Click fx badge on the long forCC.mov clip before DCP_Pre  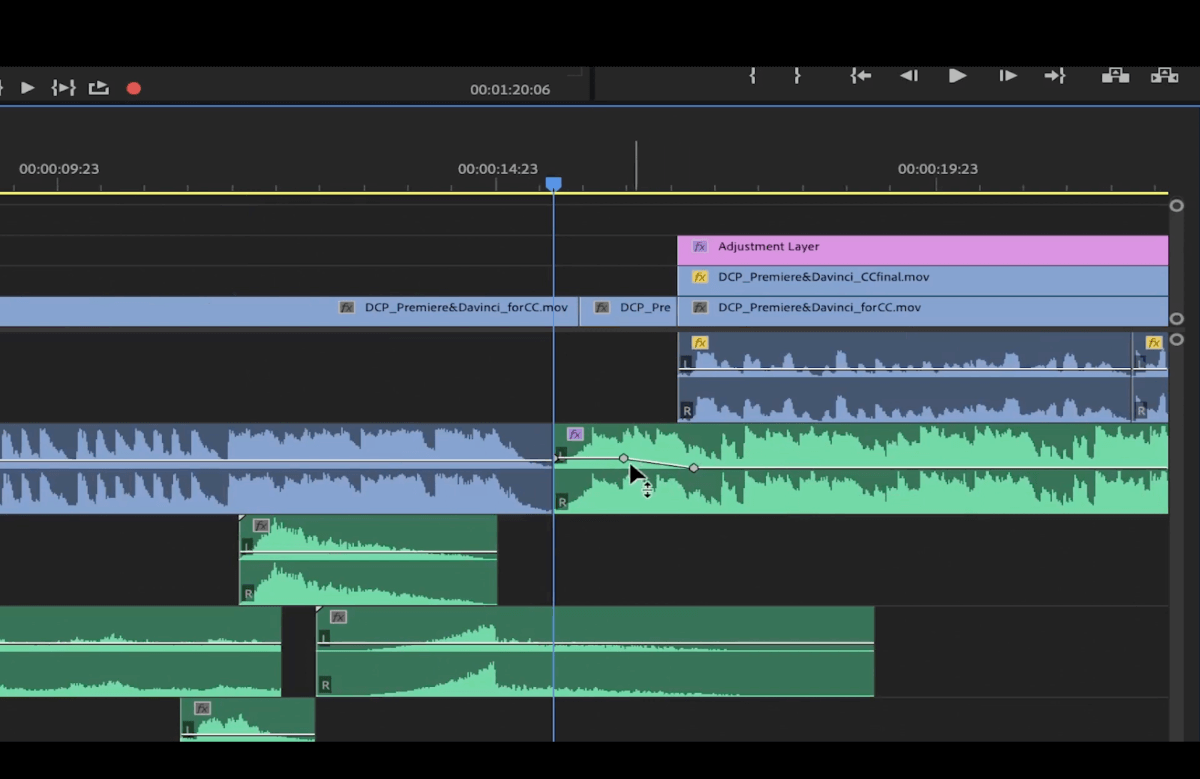pyautogui.click(x=347, y=307)
